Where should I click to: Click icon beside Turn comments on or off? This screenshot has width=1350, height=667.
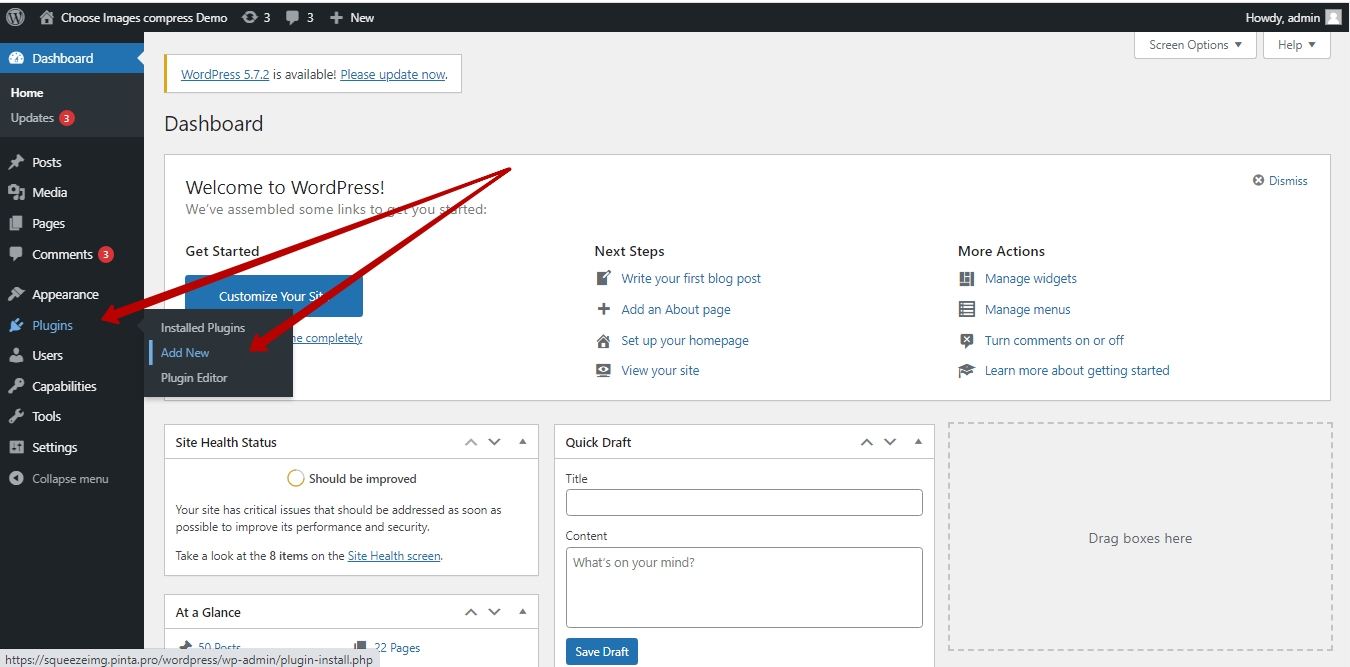tap(966, 340)
